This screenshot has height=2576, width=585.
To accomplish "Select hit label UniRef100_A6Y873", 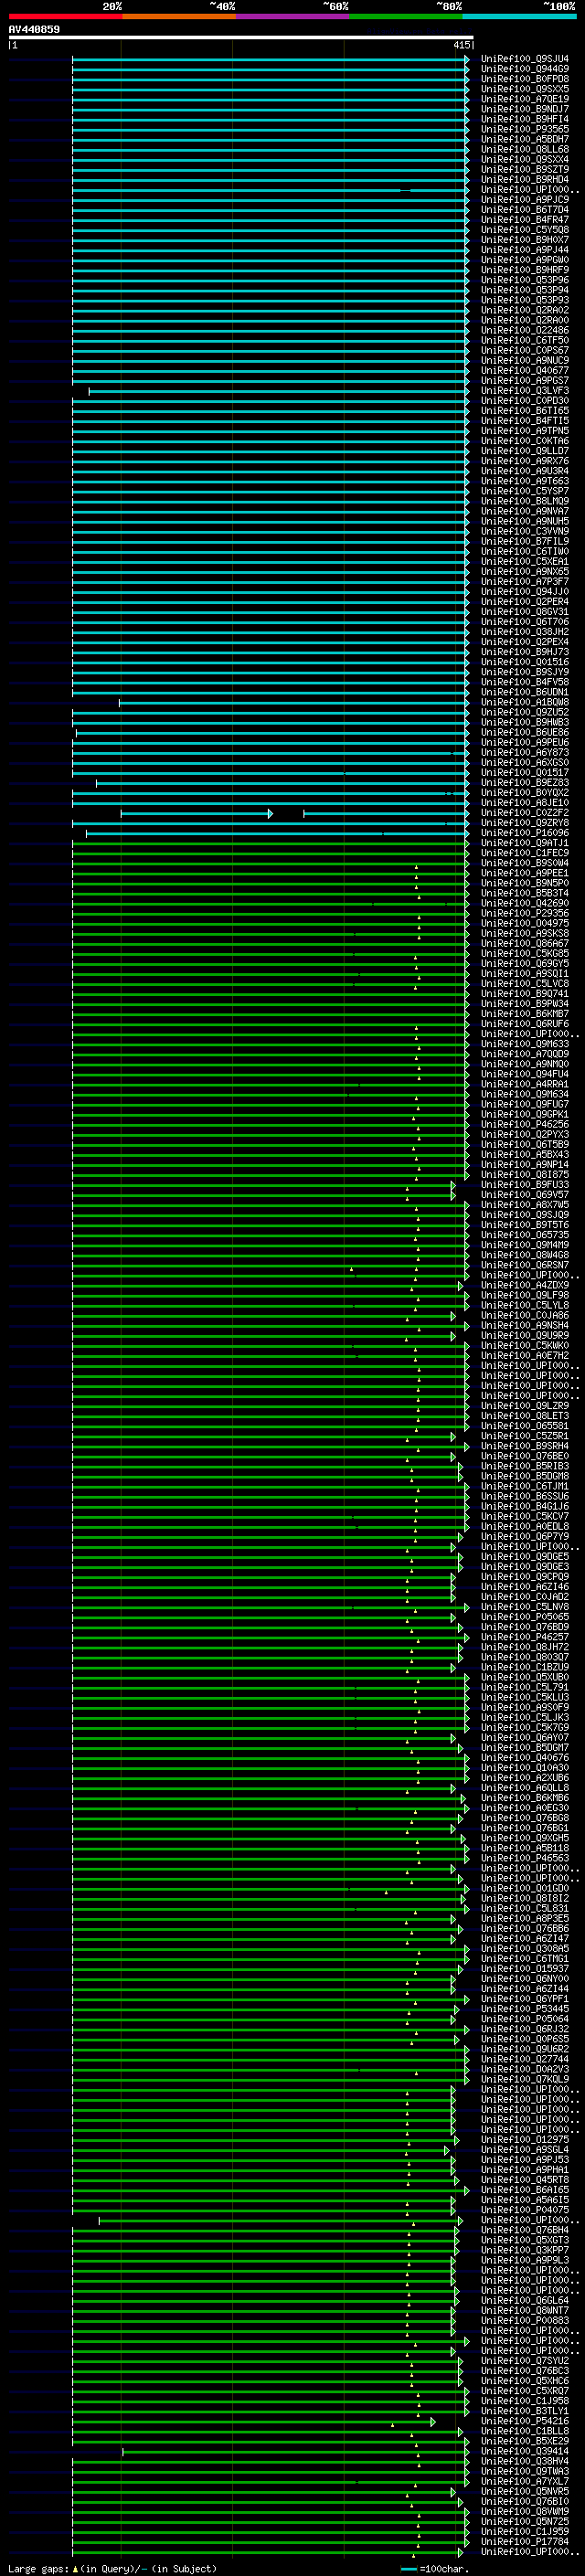I will pyautogui.click(x=525, y=753).
